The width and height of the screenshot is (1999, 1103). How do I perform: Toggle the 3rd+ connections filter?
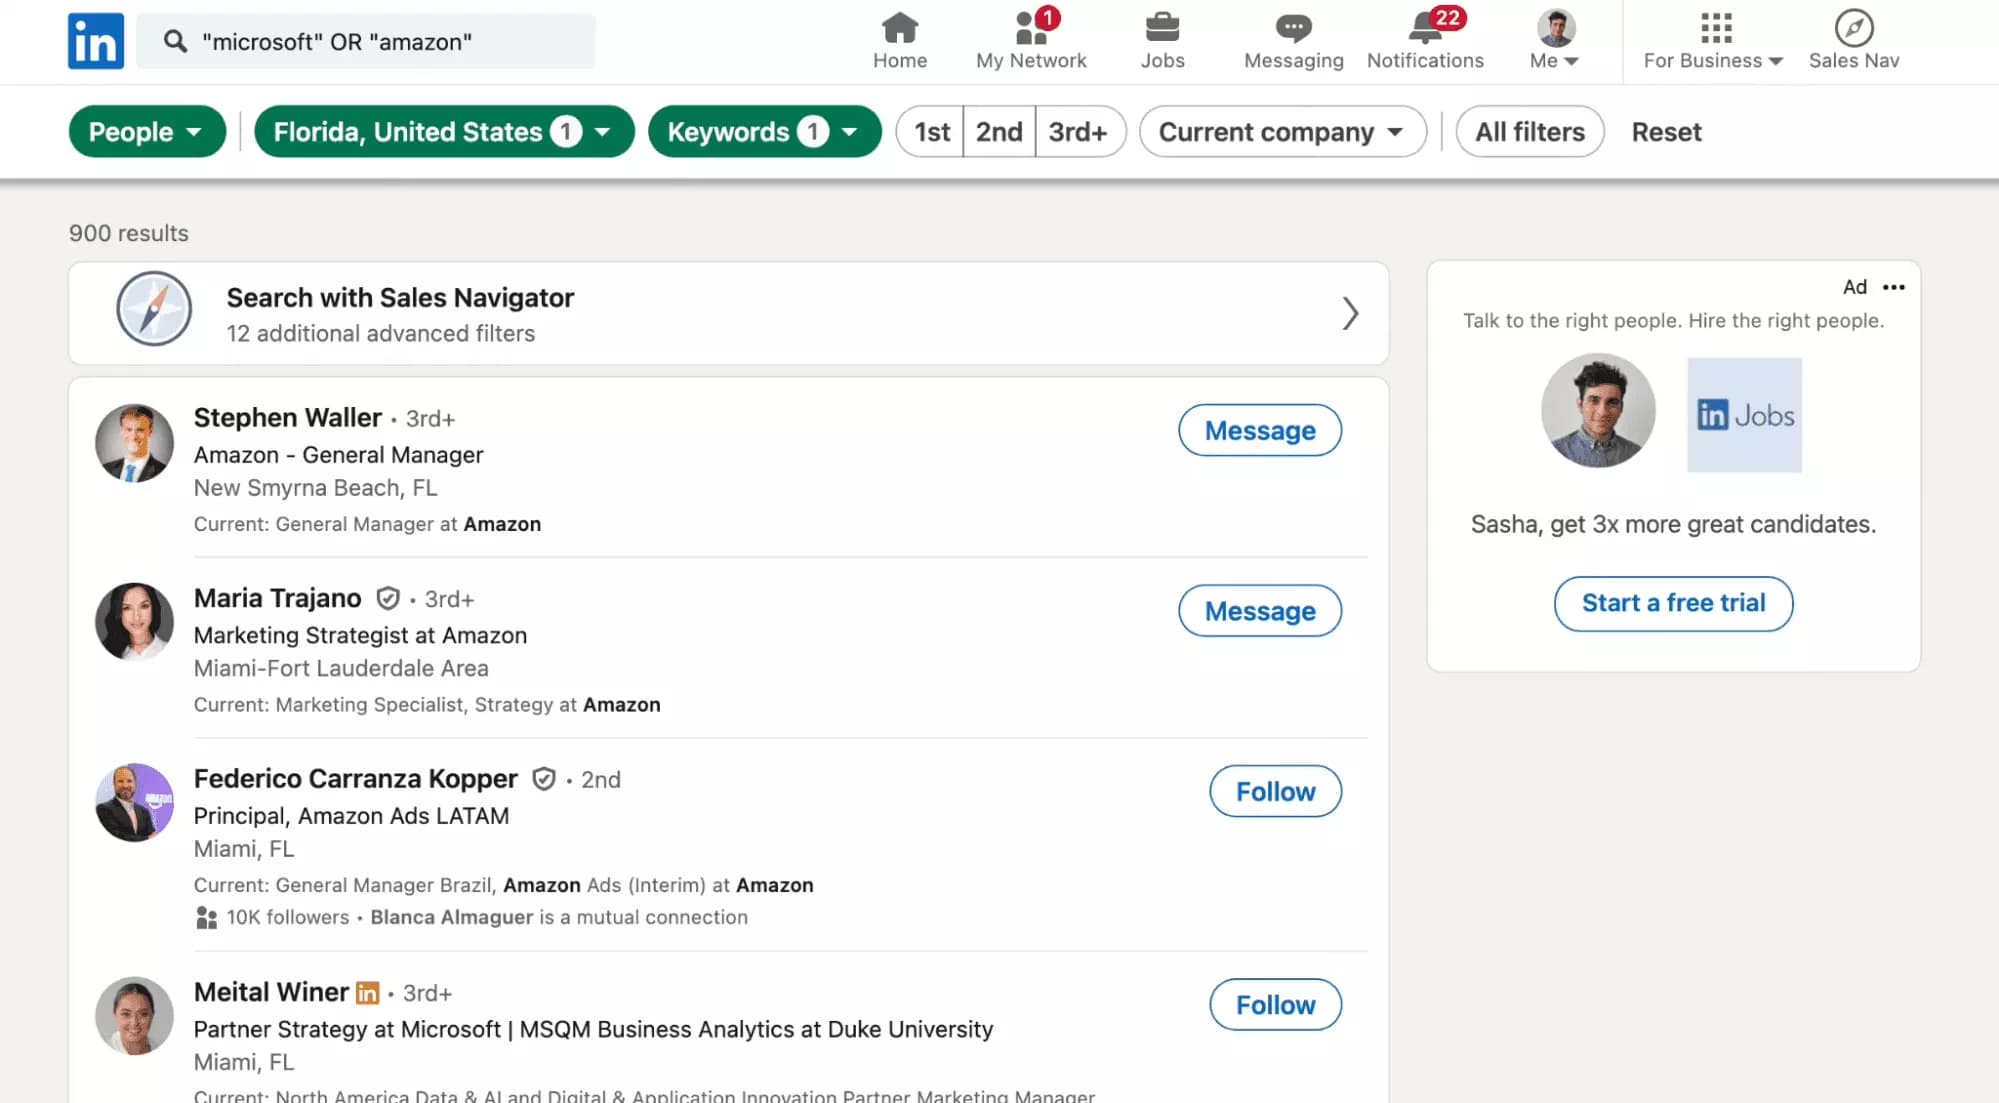1079,132
